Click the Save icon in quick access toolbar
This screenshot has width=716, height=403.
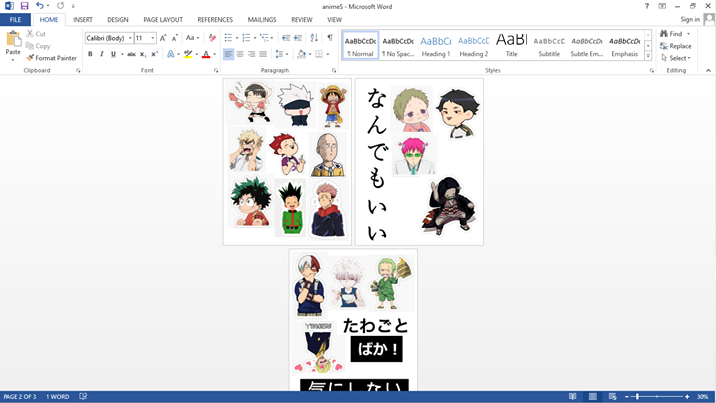(24, 6)
